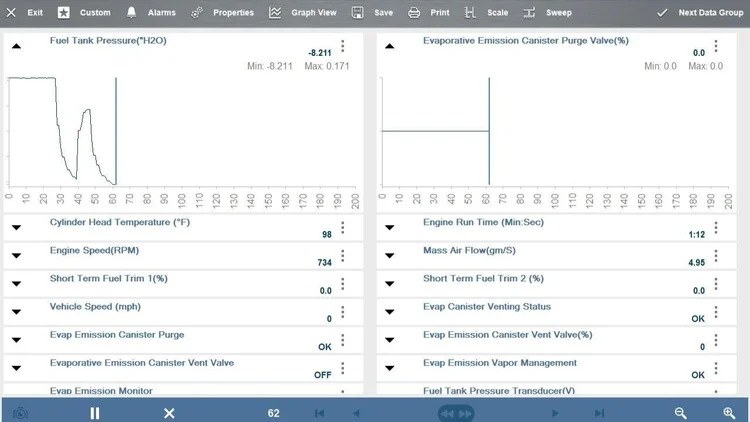Pause the live data recording
Image resolution: width=750 pixels, height=422 pixels.
click(x=95, y=413)
